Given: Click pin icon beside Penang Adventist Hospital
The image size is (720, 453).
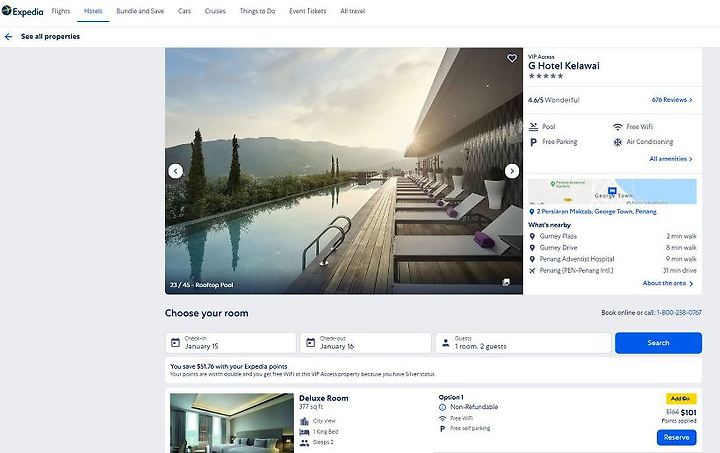Looking at the screenshot, I should coord(532,259).
